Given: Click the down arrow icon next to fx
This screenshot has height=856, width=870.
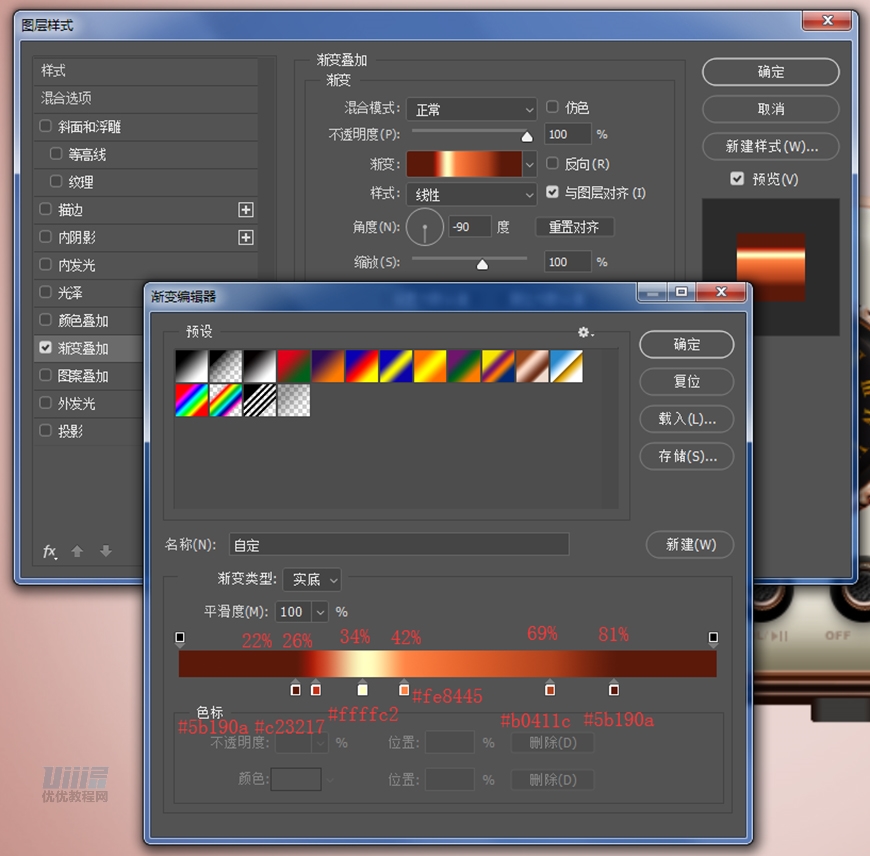Looking at the screenshot, I should [106, 552].
